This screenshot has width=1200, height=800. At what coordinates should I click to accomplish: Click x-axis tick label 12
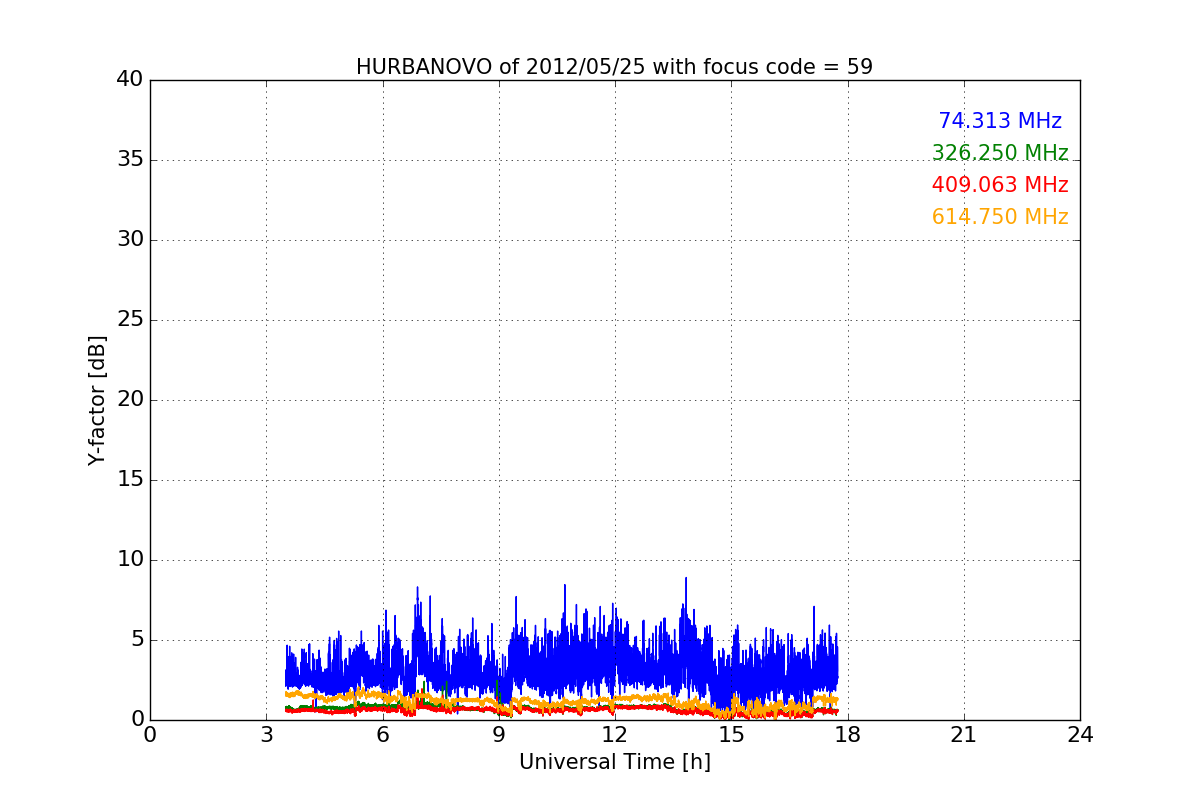click(615, 735)
